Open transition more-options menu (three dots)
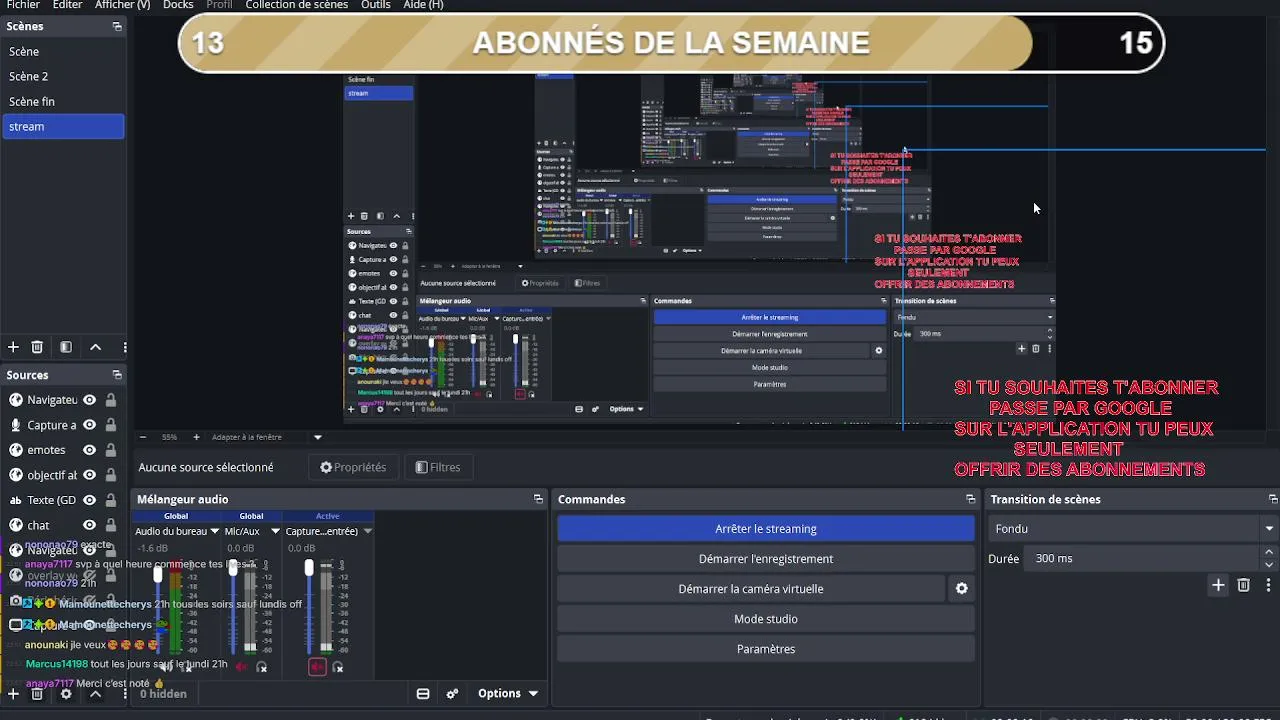The width and height of the screenshot is (1280, 720). (1268, 585)
